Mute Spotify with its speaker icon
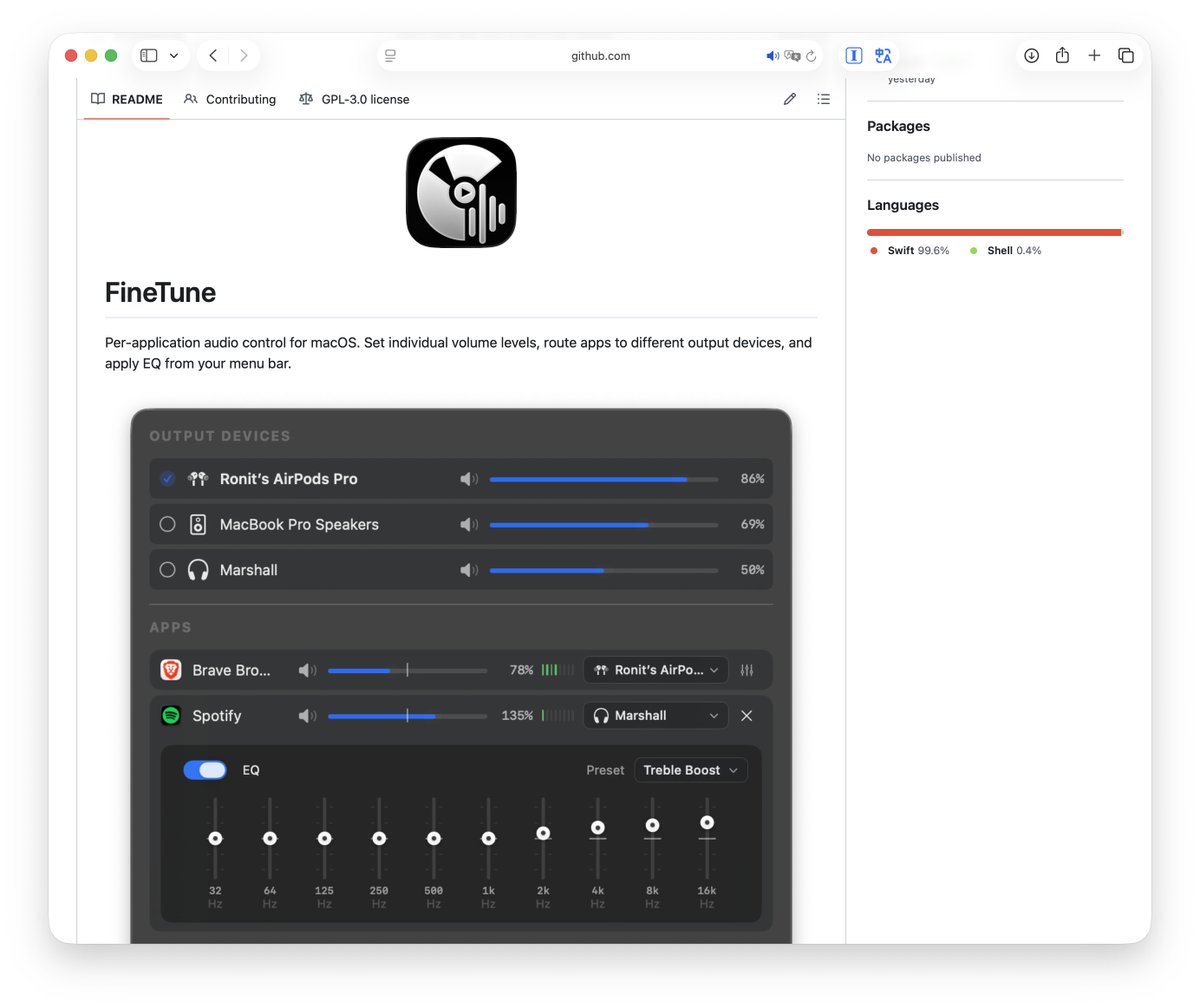 307,716
